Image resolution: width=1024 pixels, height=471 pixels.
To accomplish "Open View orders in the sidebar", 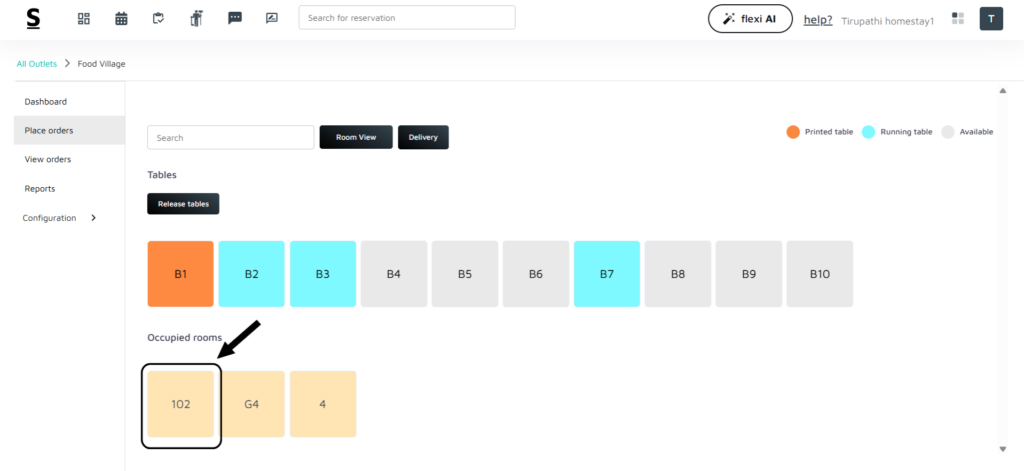I will 48,159.
